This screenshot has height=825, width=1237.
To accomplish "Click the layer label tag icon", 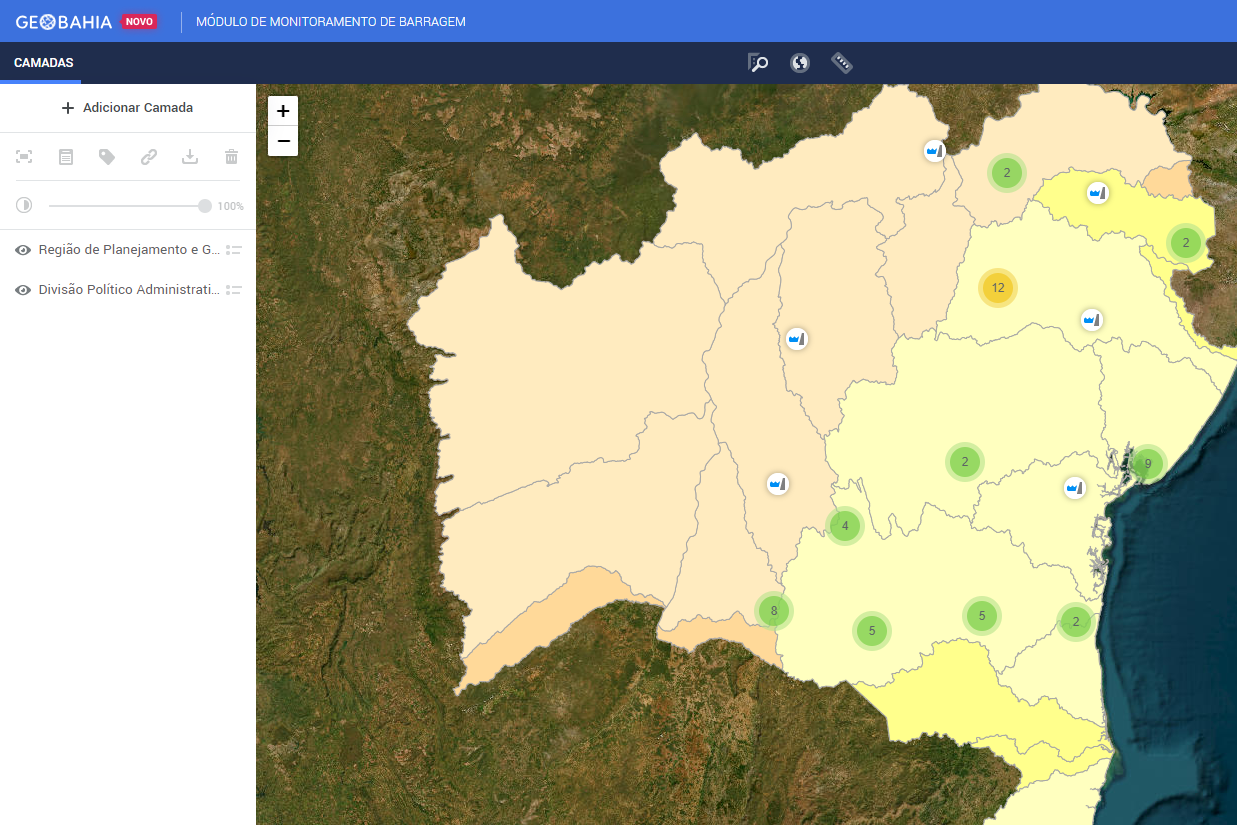I will [x=107, y=156].
